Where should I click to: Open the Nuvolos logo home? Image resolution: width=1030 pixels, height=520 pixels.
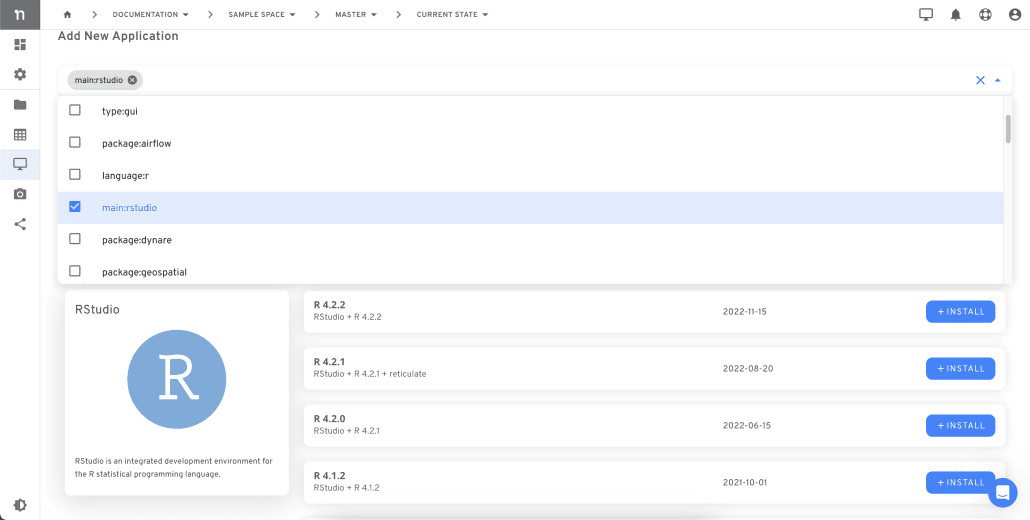point(20,14)
